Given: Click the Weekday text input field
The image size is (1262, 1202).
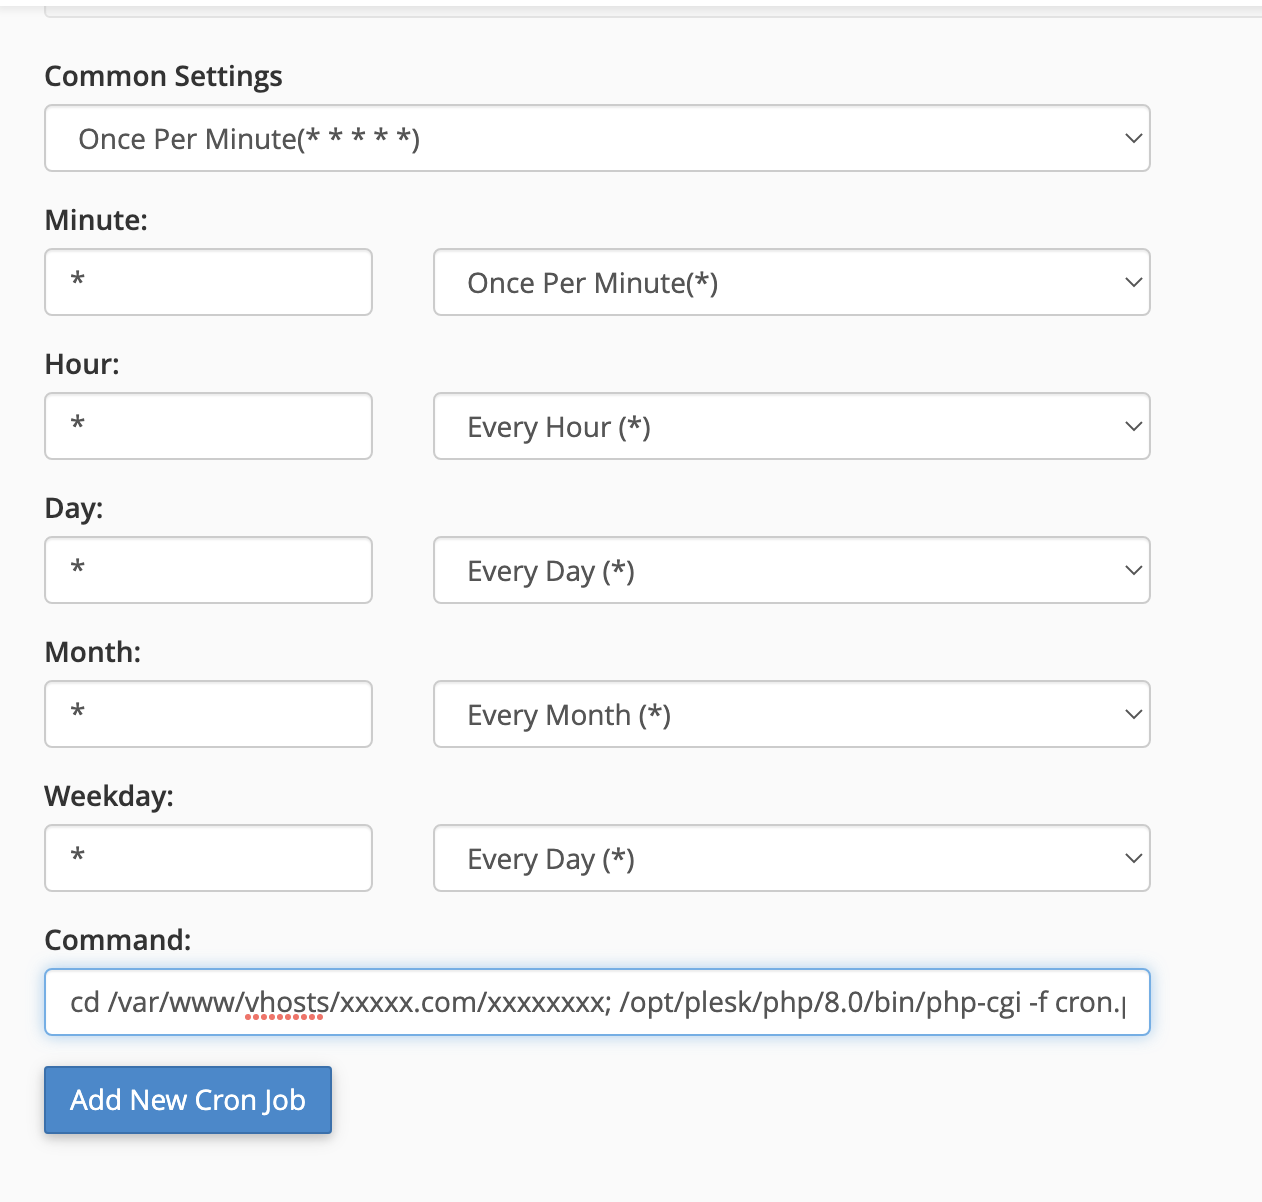Looking at the screenshot, I should (208, 858).
